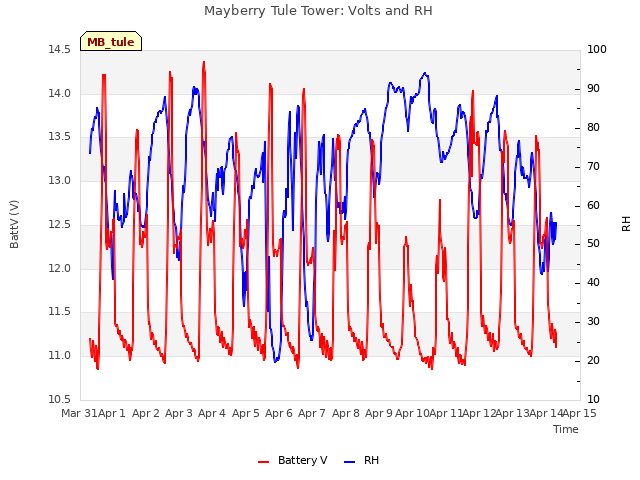Click the 11.0 tick label on left axis
640x480 pixels.
pos(60,356)
